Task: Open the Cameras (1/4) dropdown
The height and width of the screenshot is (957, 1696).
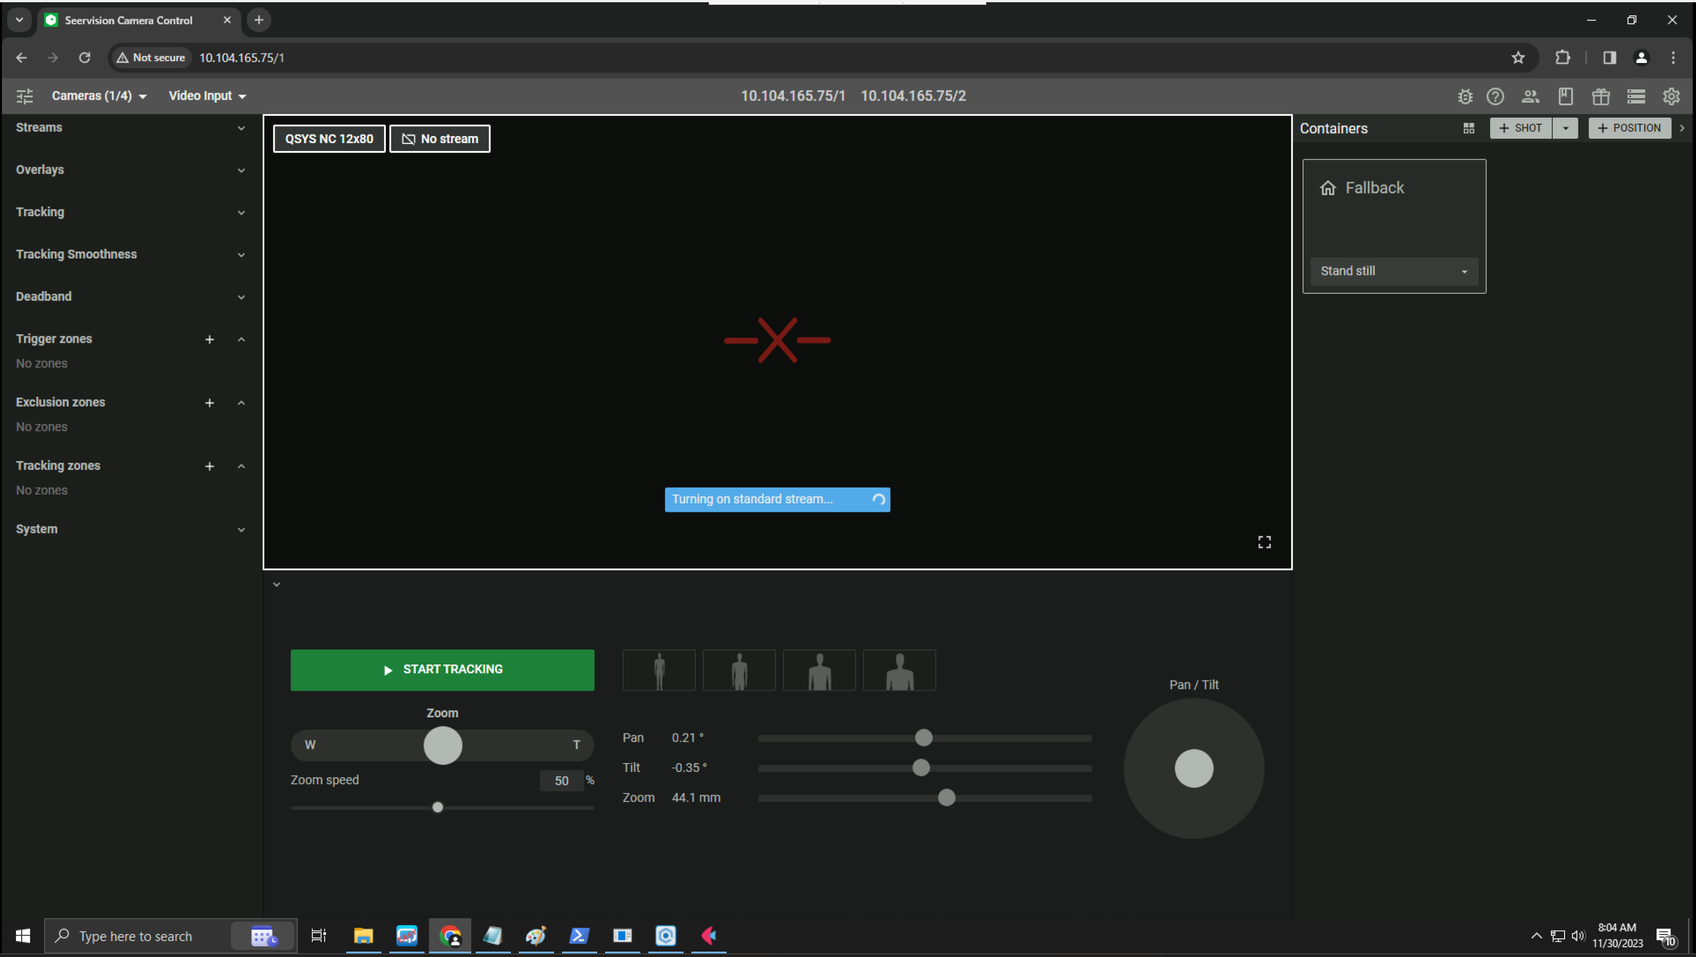Action: click(99, 96)
